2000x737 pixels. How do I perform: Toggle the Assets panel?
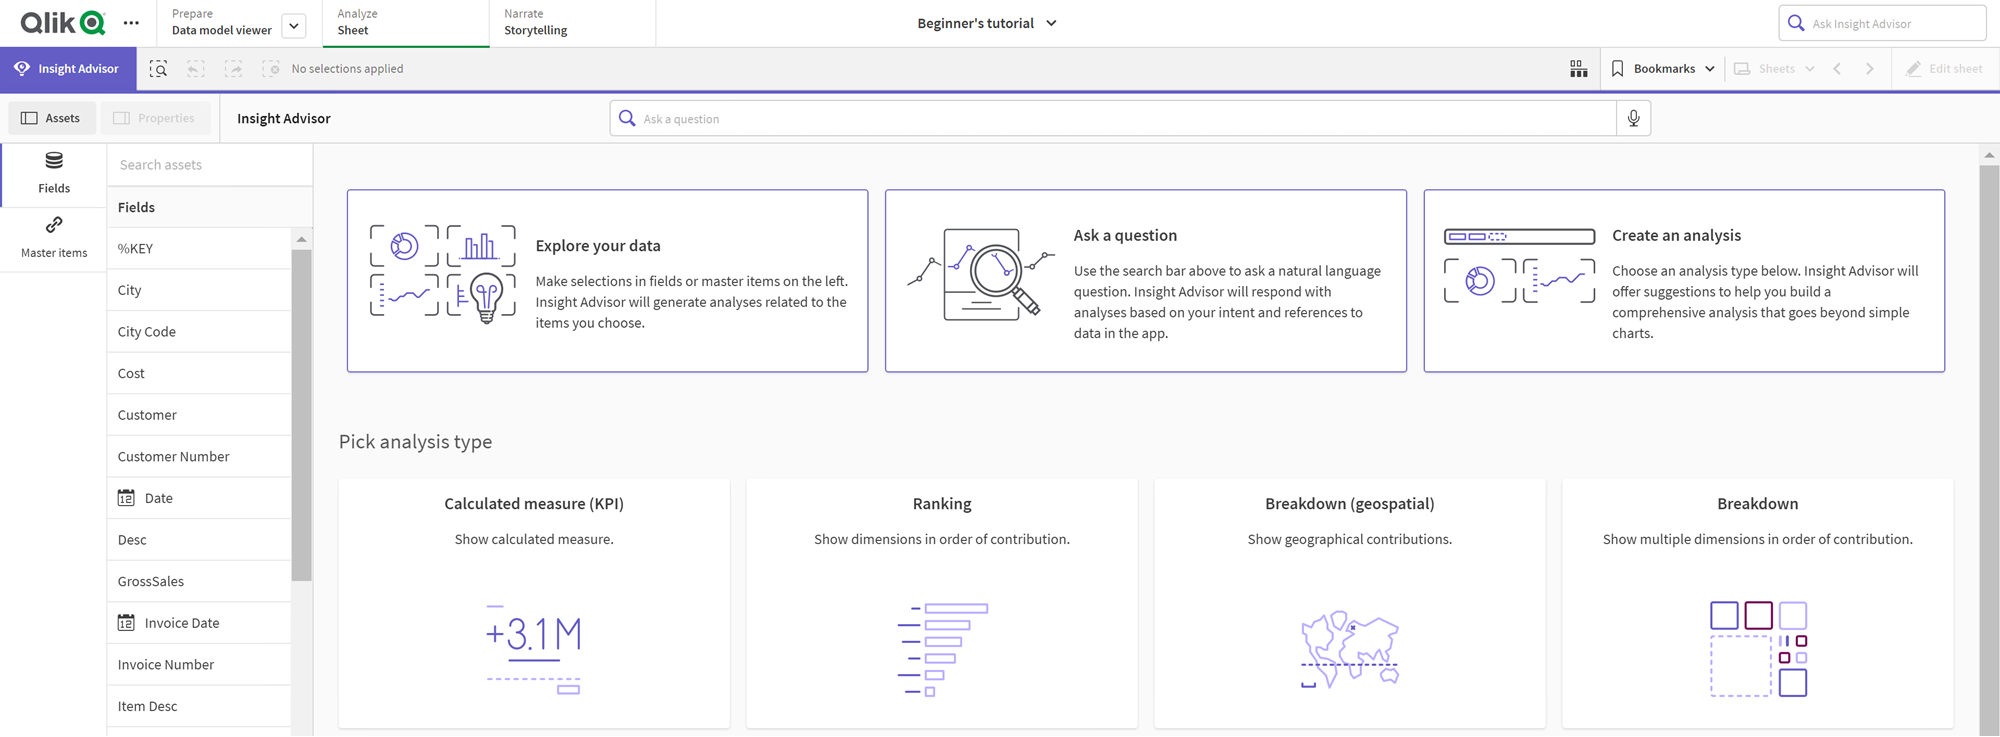pos(51,118)
